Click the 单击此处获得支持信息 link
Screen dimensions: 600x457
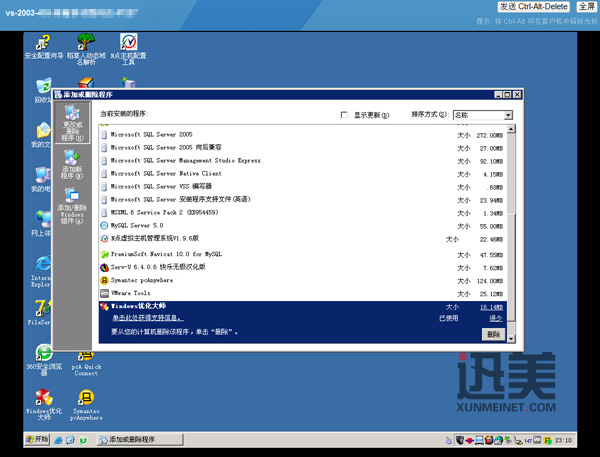click(x=148, y=318)
